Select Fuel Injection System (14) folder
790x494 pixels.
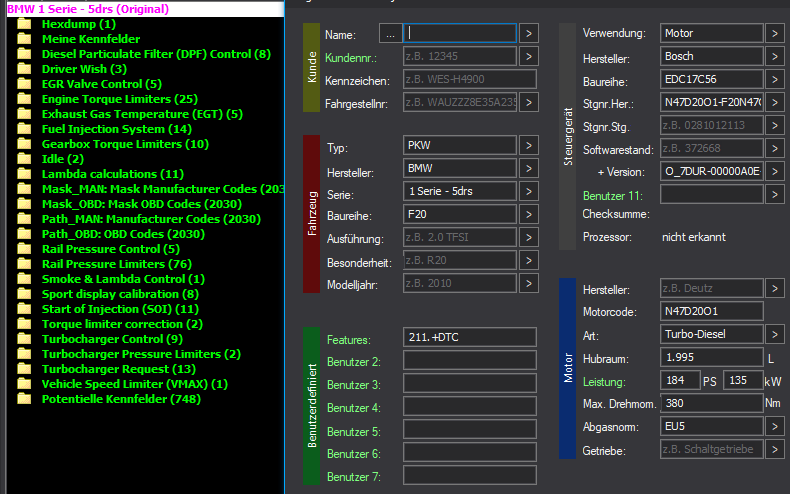pos(117,129)
